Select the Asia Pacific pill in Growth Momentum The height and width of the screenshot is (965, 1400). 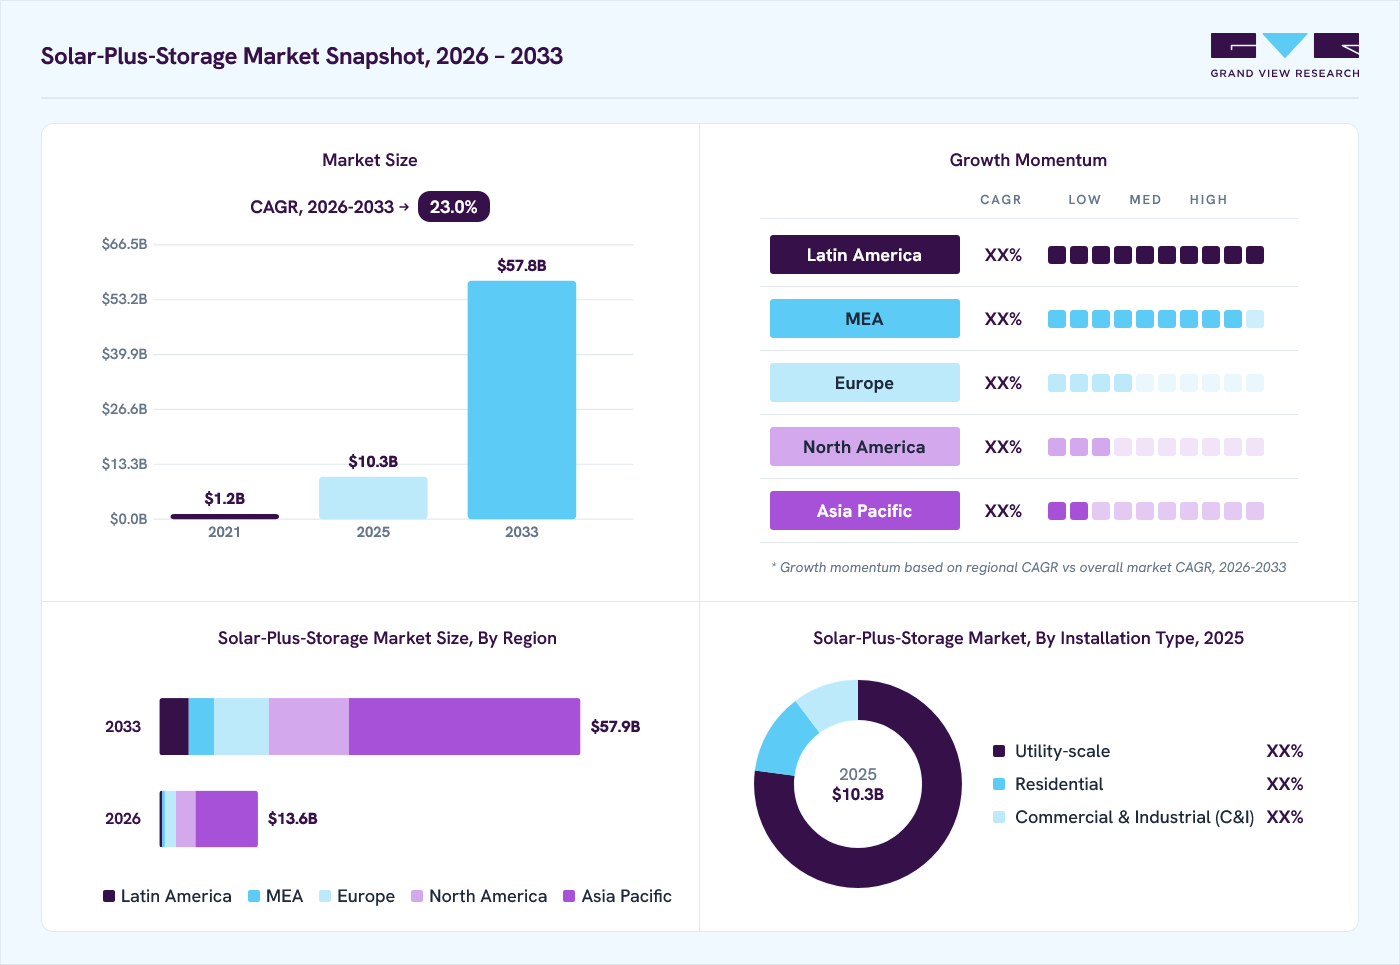click(x=865, y=511)
